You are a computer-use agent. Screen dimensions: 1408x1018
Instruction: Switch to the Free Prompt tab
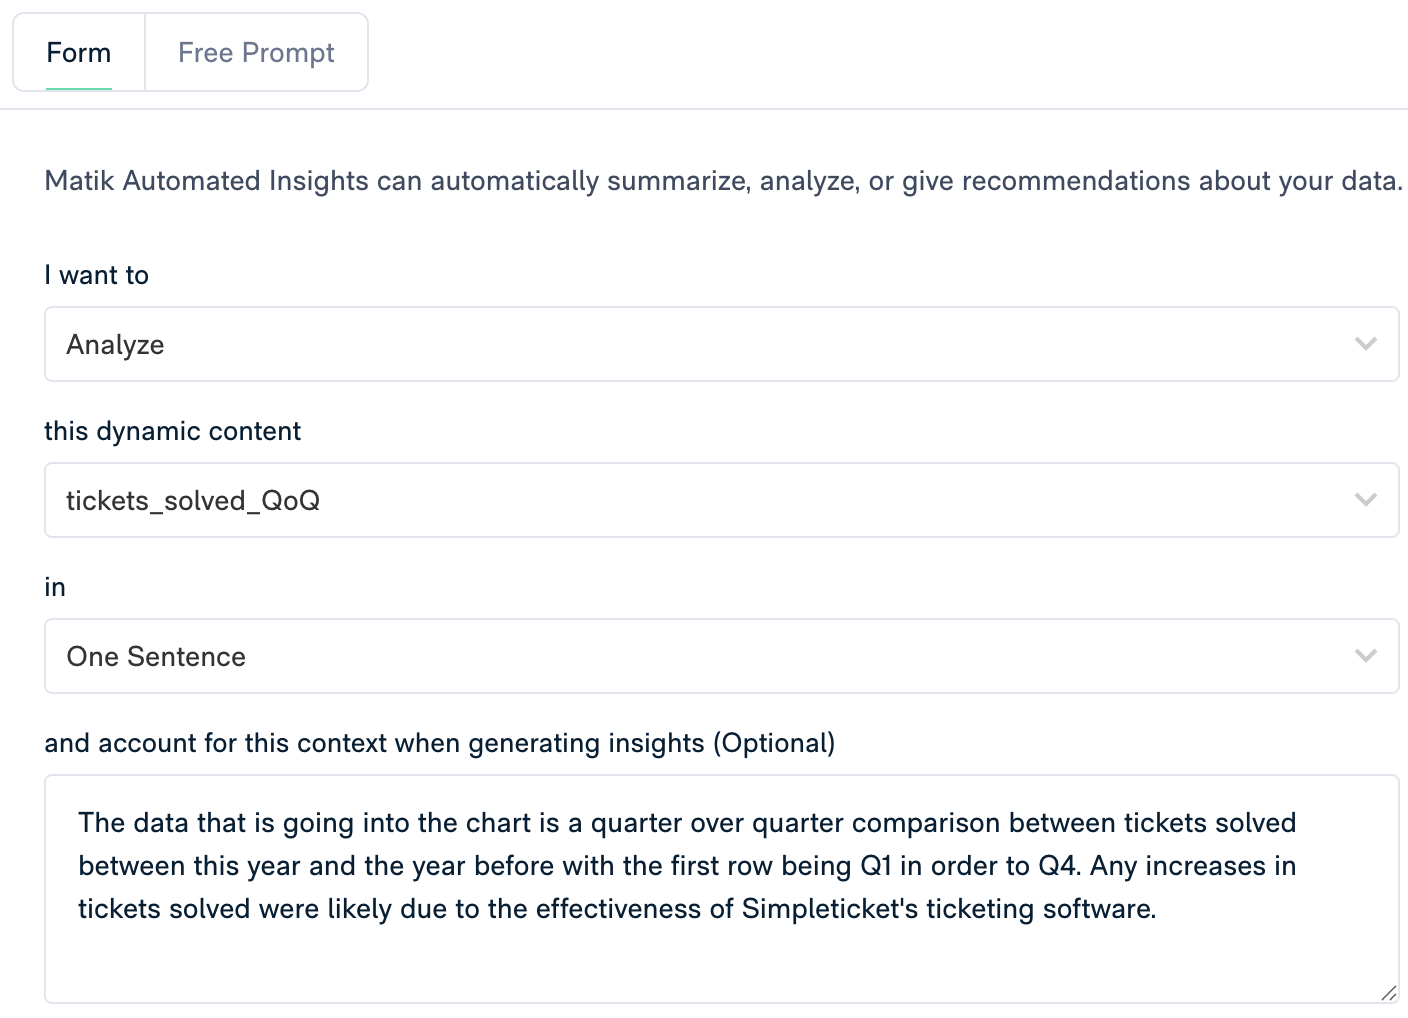coord(256,52)
